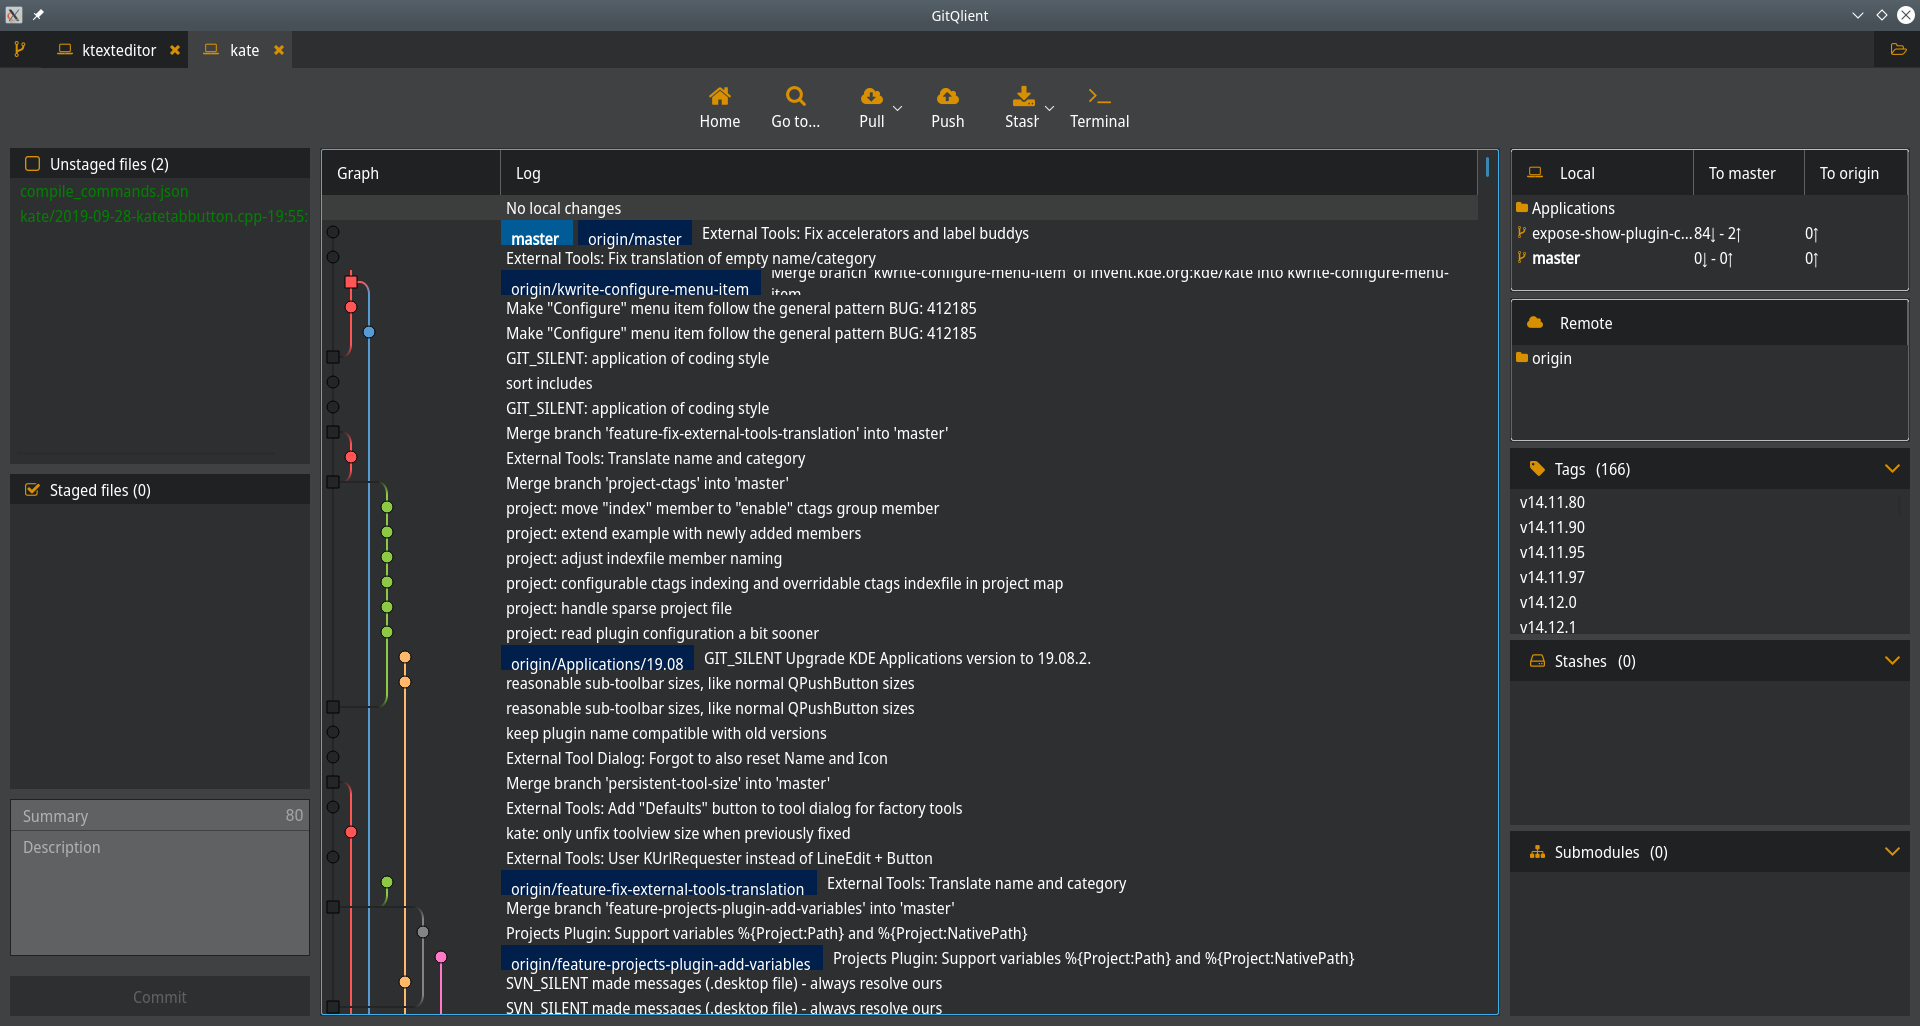Viewport: 1920px width, 1026px height.
Task: Select commit Merge branch 'project-ctags' into 'master'
Action: tap(647, 483)
